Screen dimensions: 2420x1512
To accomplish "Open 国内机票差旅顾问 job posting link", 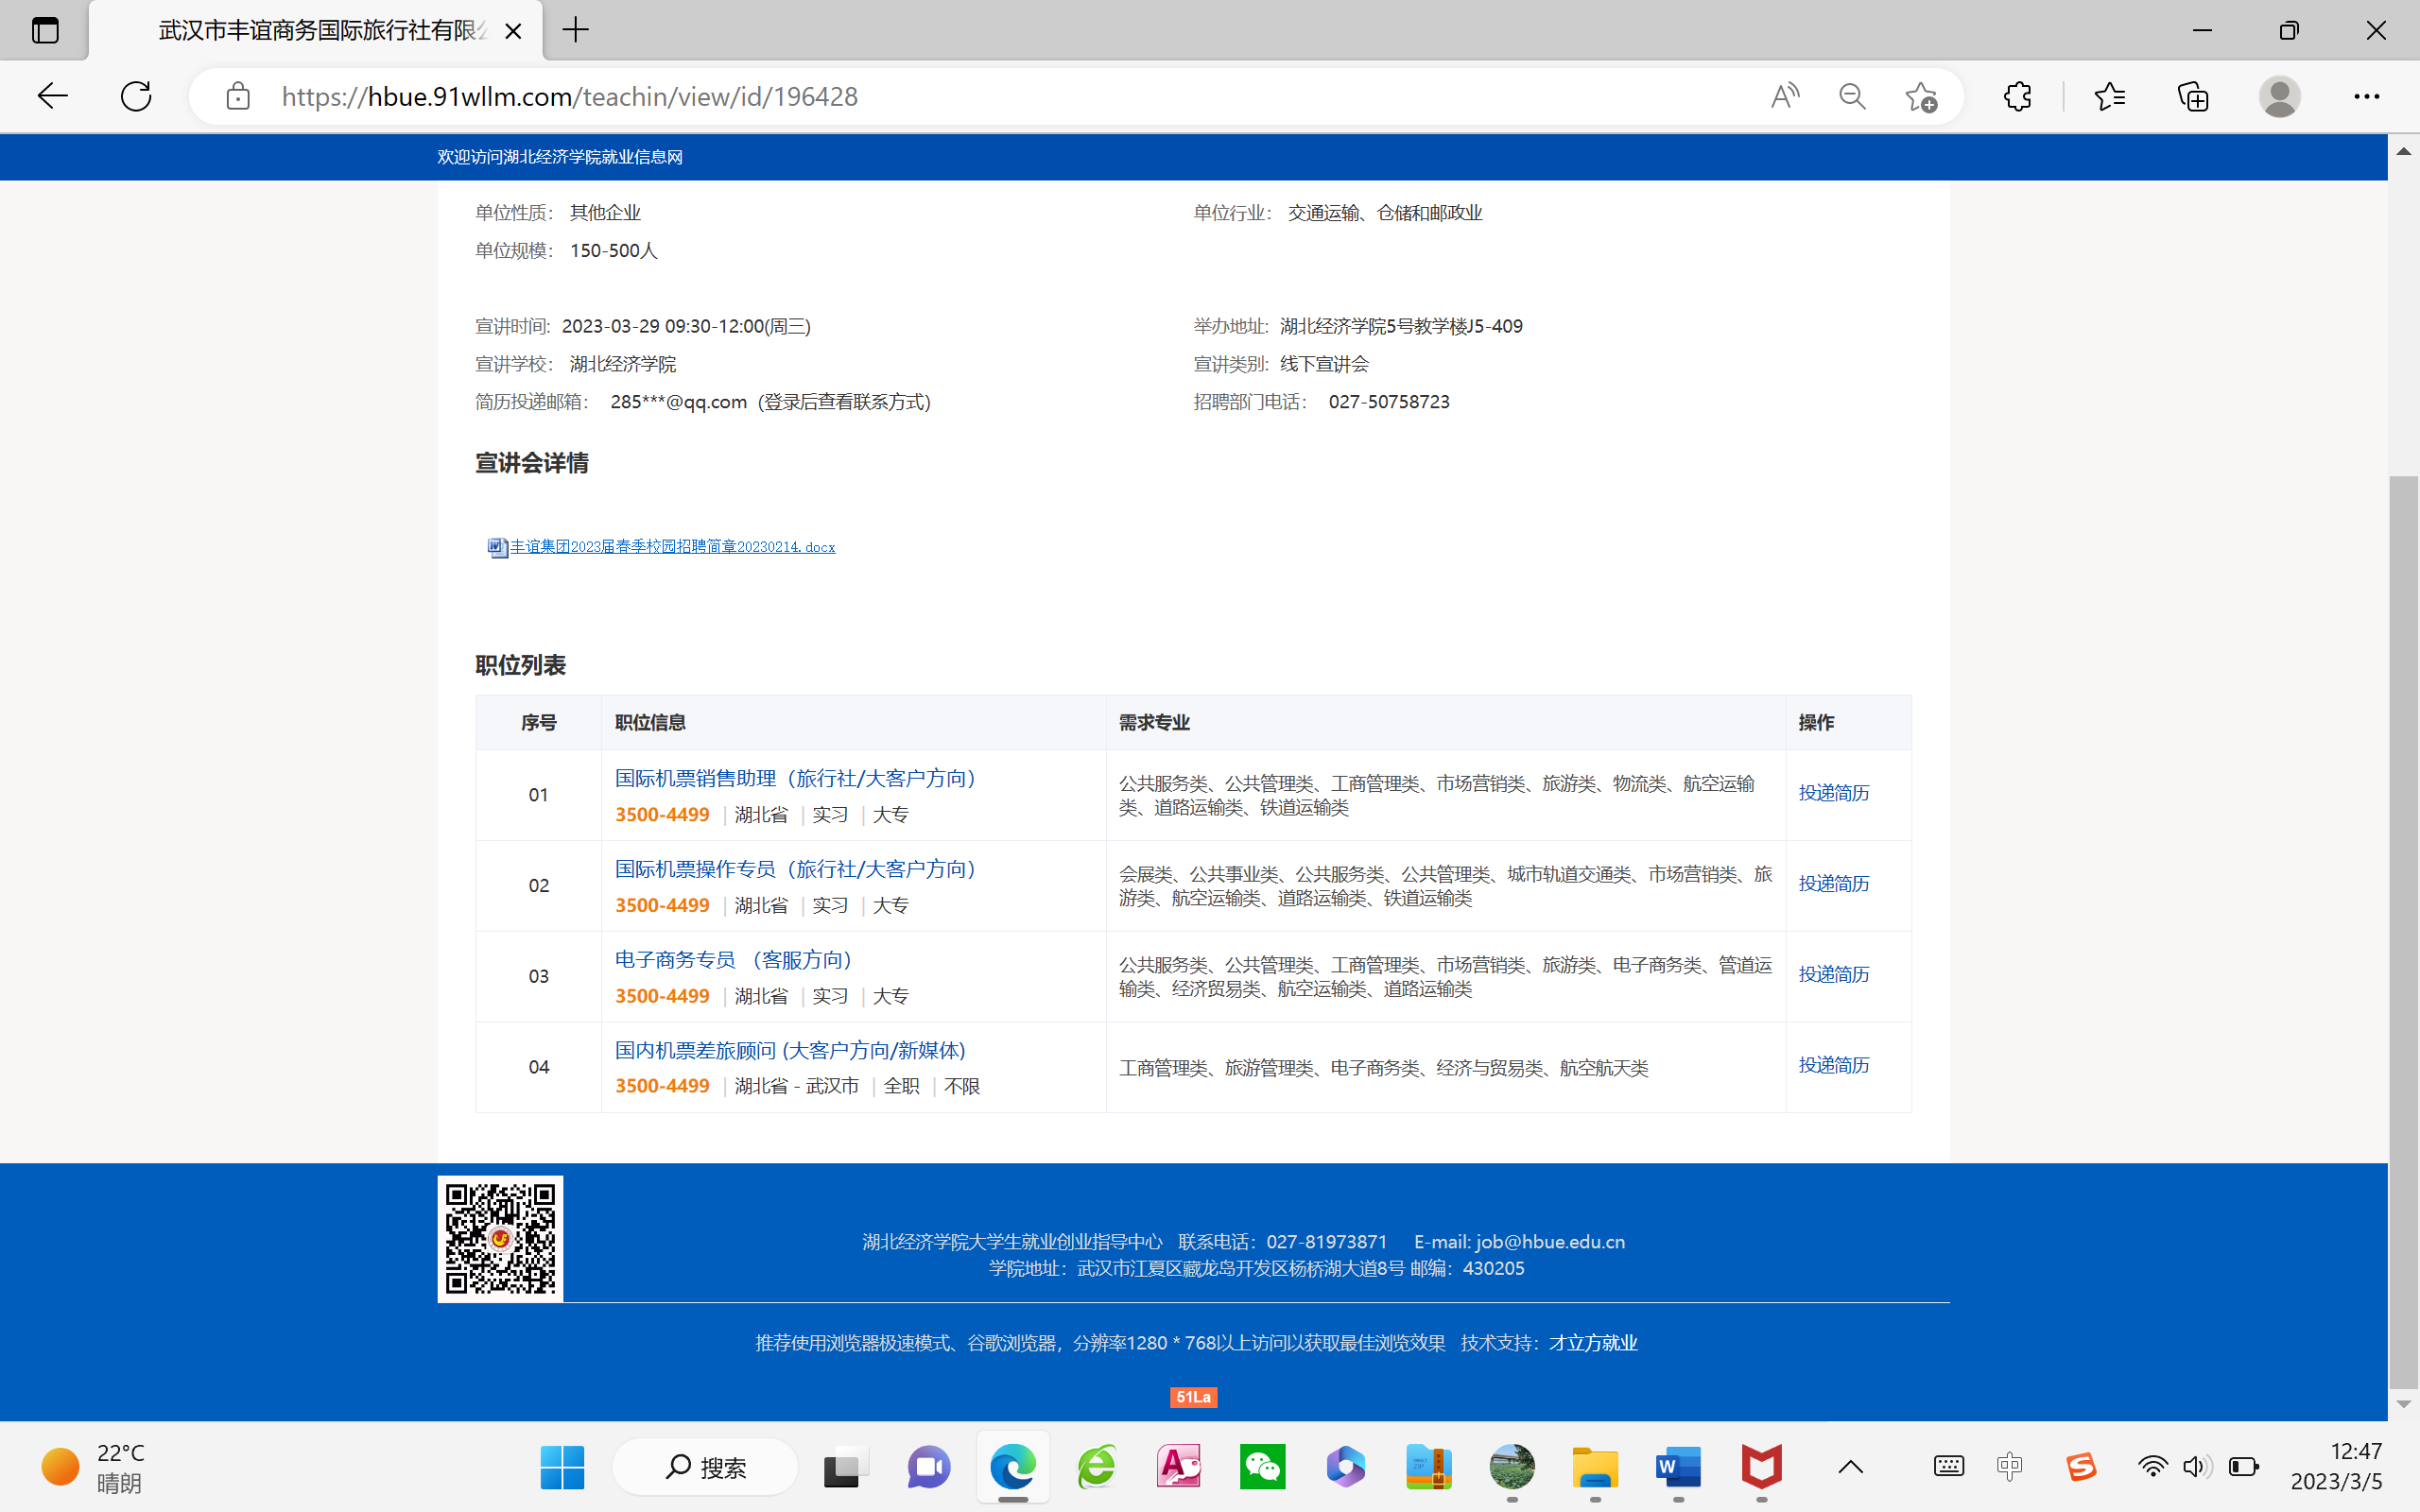I will click(x=790, y=1050).
